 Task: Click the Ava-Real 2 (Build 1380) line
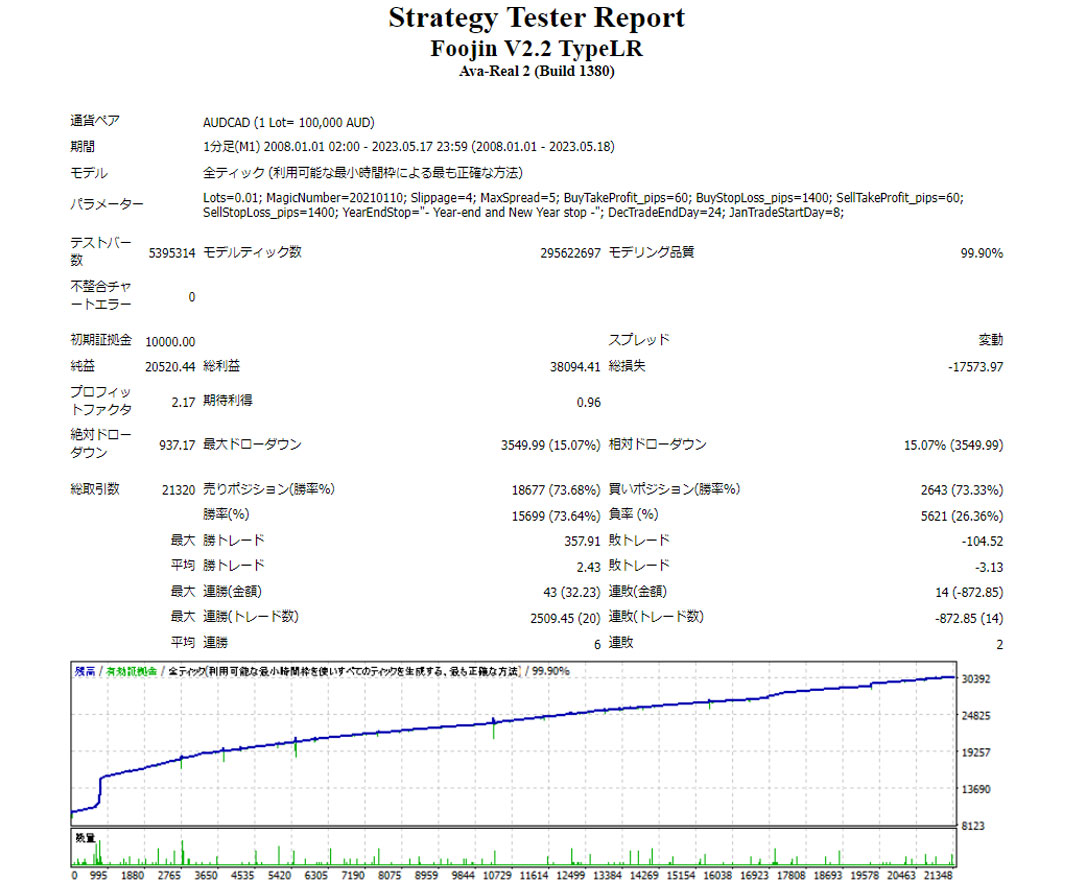(x=537, y=71)
